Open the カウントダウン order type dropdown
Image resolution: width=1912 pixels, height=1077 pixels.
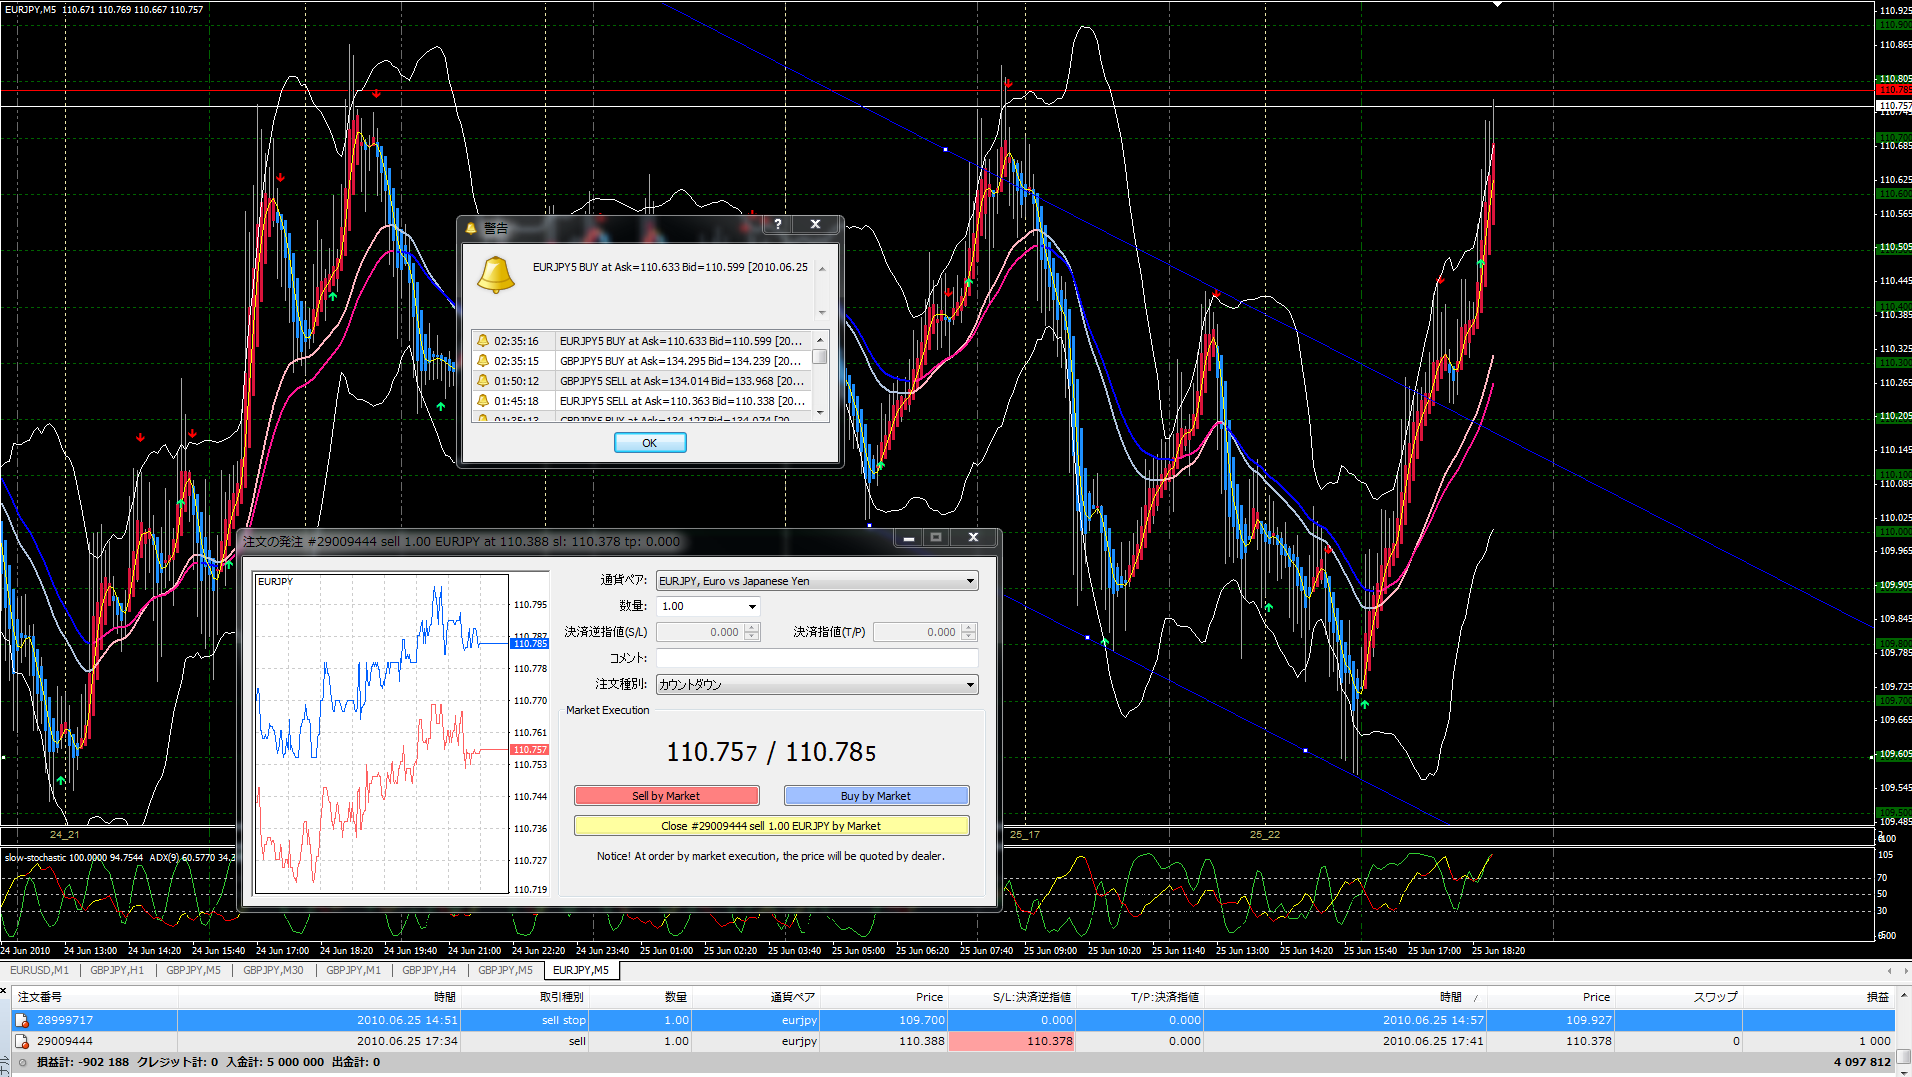coord(970,685)
